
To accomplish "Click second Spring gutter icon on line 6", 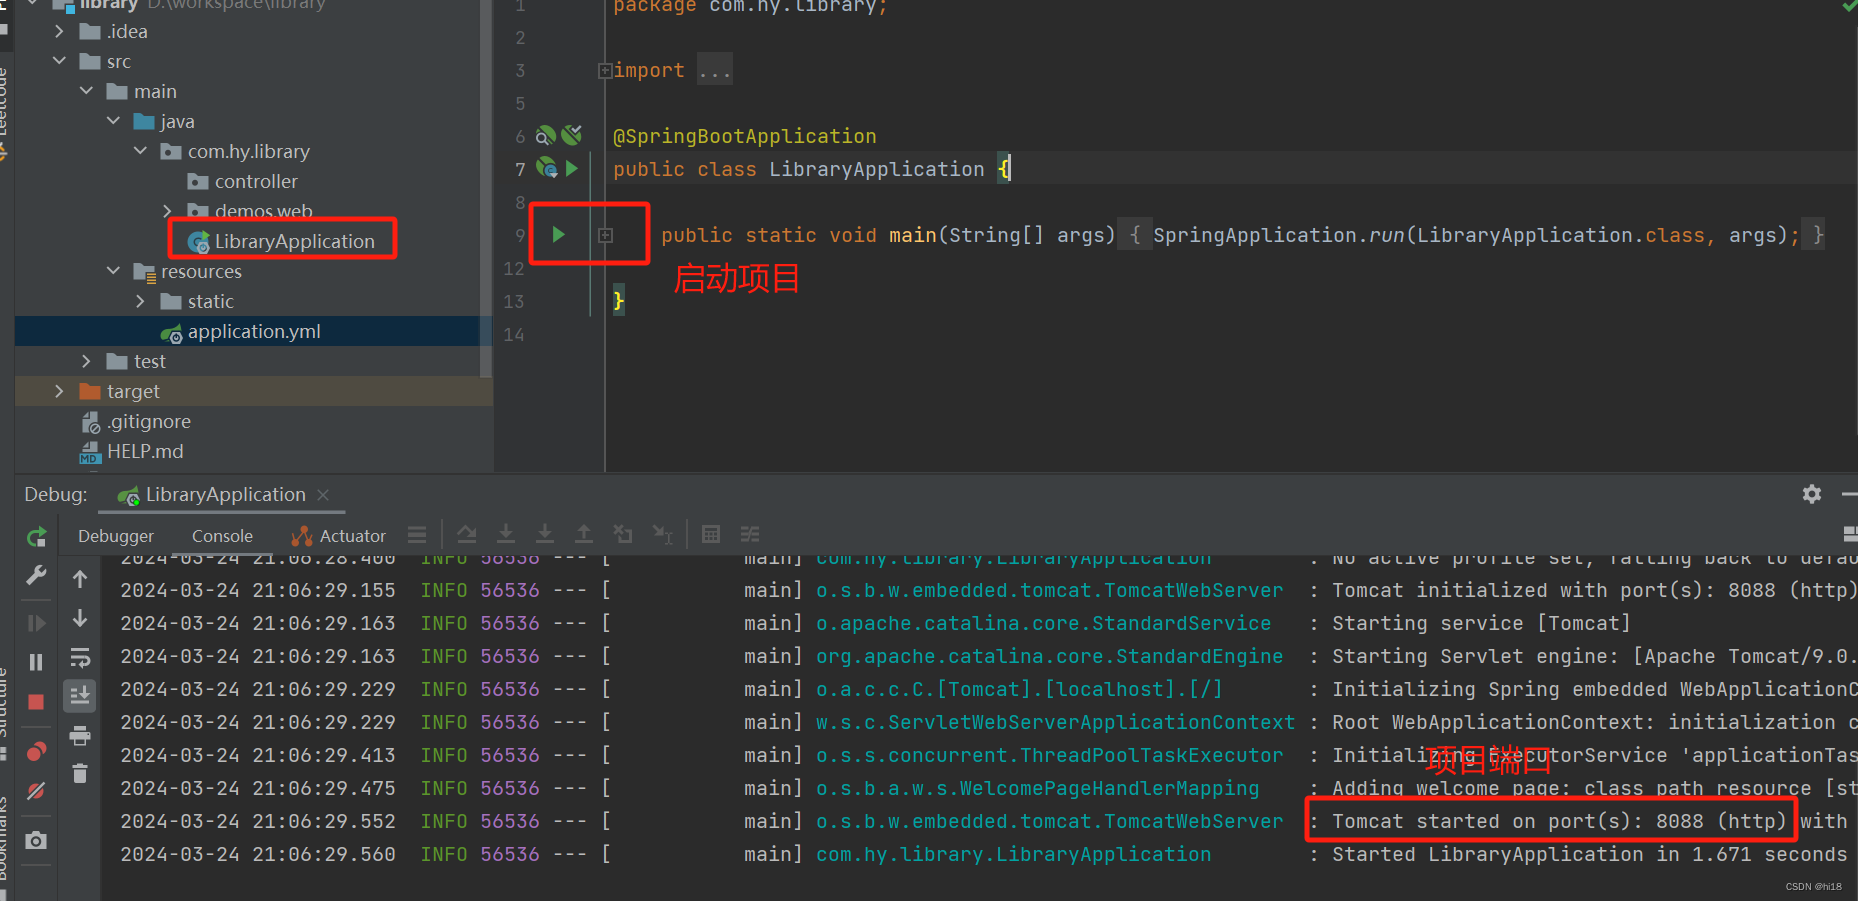I will 572,135.
